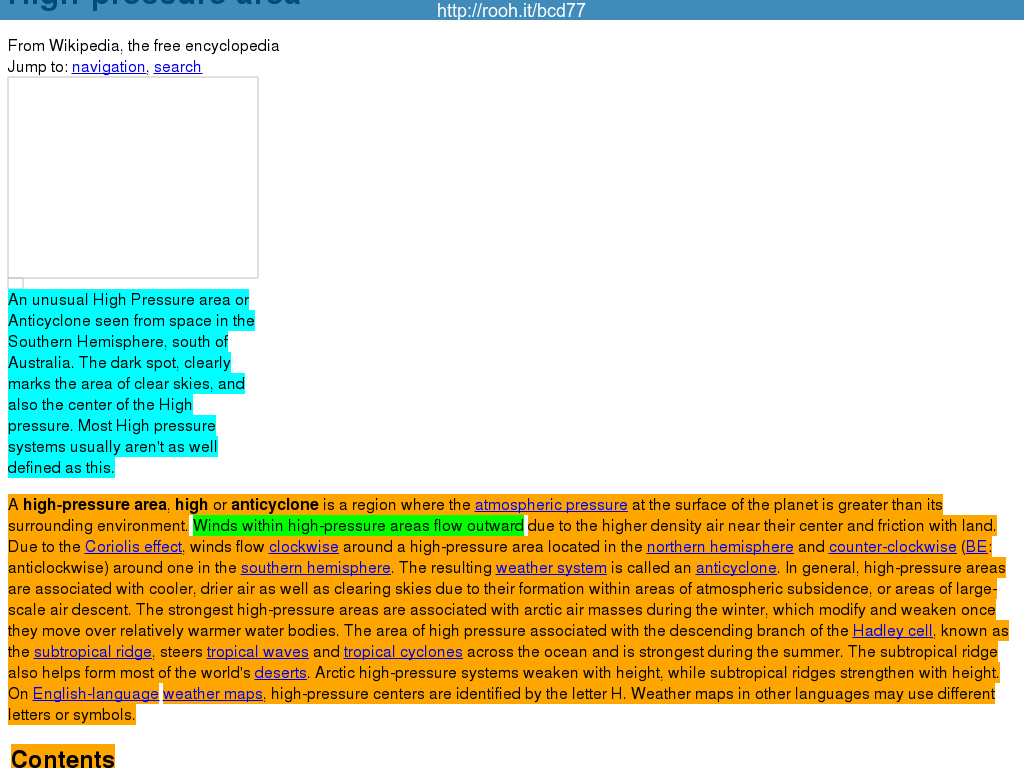Viewport: 1024px width, 768px height.
Task: Jump to navigation link
Action: 108,67
